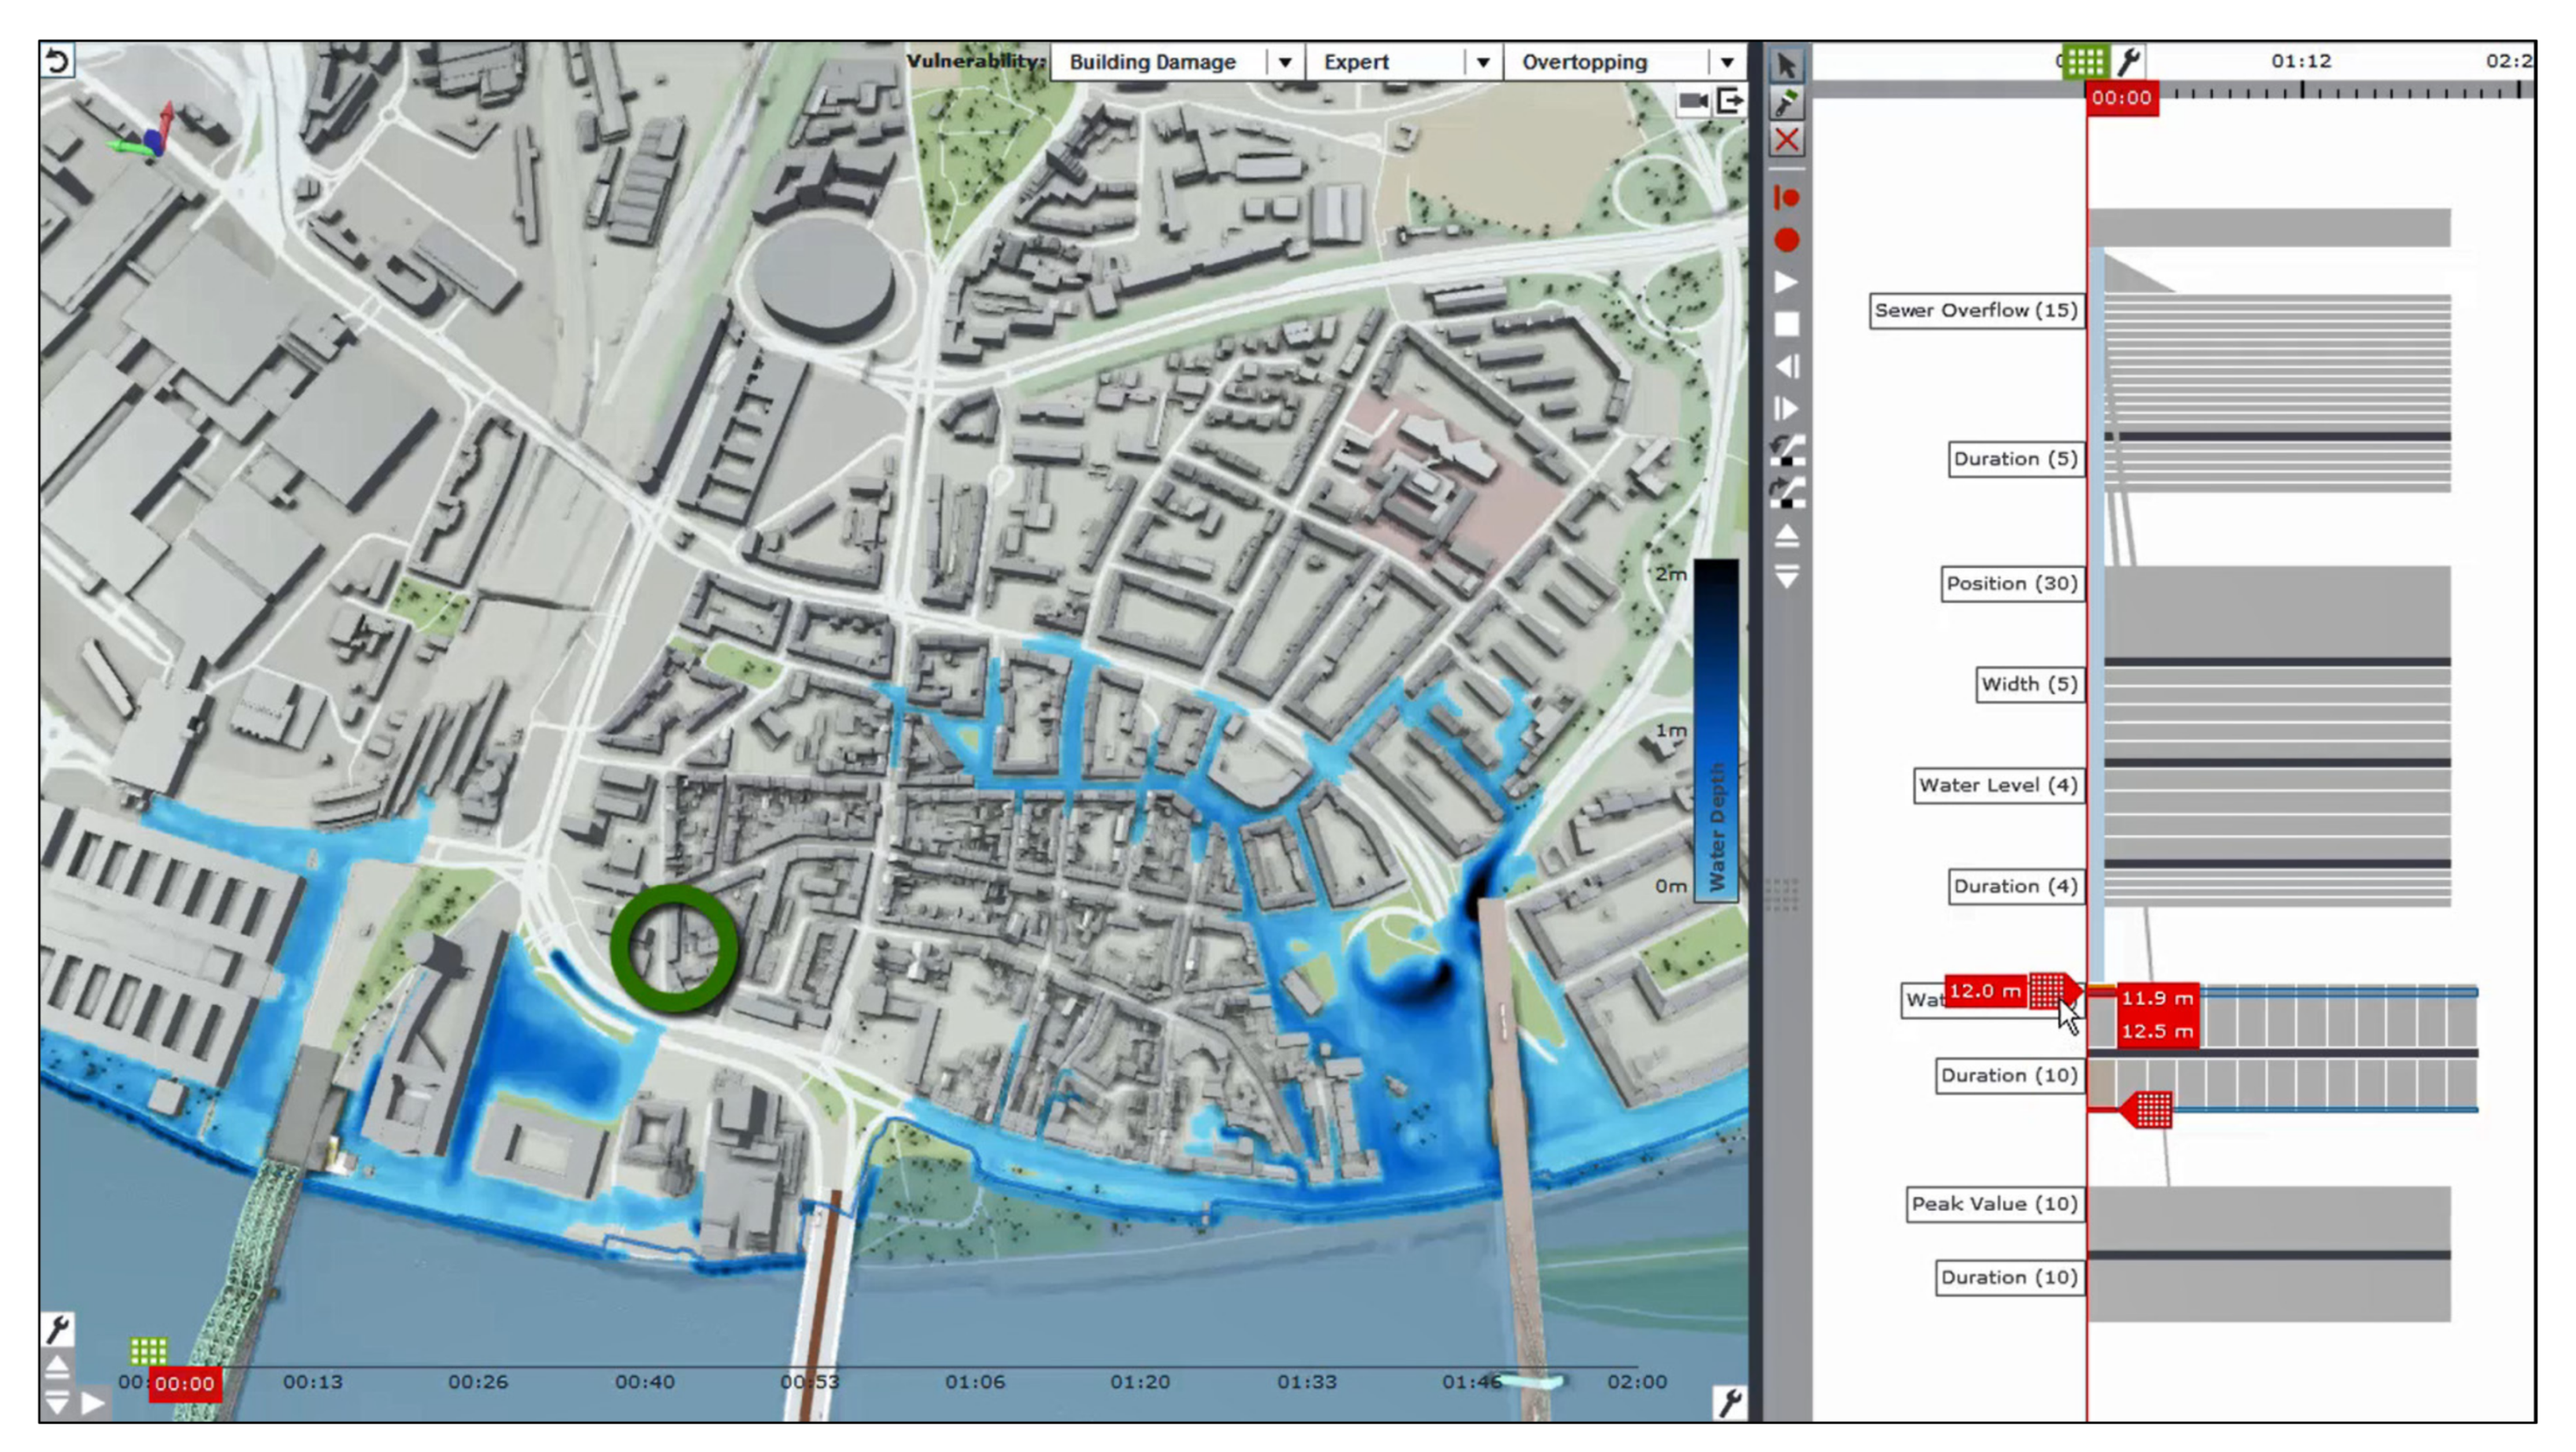
Task: Open timeline settings wrench at top
Action: 2129,62
